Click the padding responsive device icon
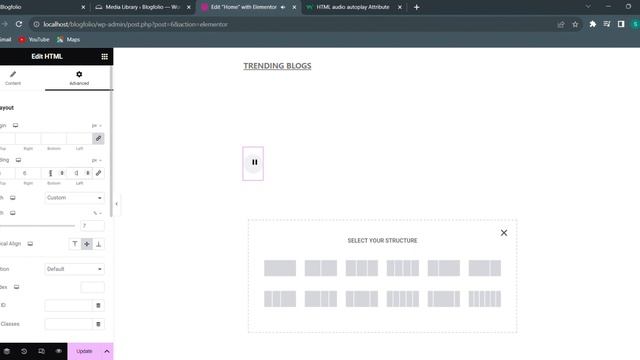The image size is (640, 360). pyautogui.click(x=18, y=160)
